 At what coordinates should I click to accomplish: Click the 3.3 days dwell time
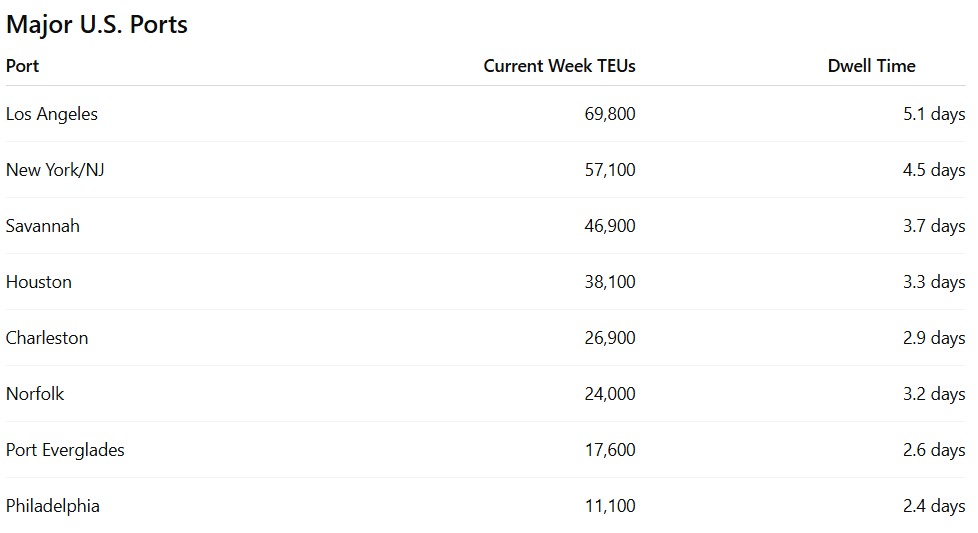click(x=934, y=282)
